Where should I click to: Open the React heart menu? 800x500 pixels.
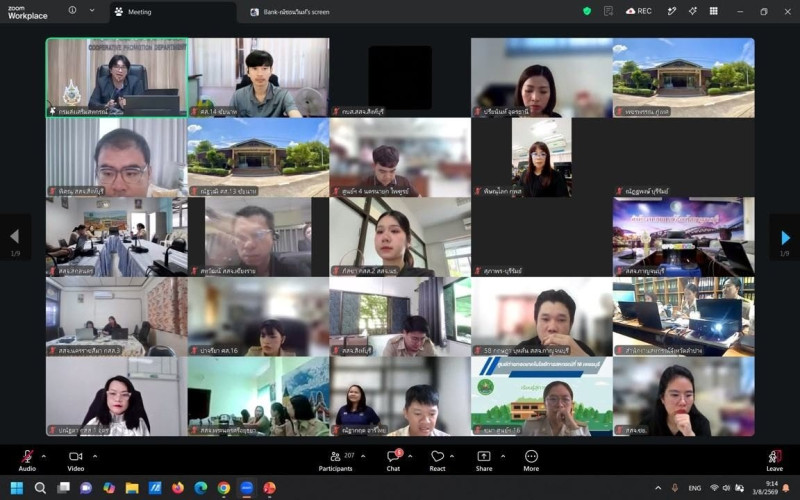tap(437, 460)
